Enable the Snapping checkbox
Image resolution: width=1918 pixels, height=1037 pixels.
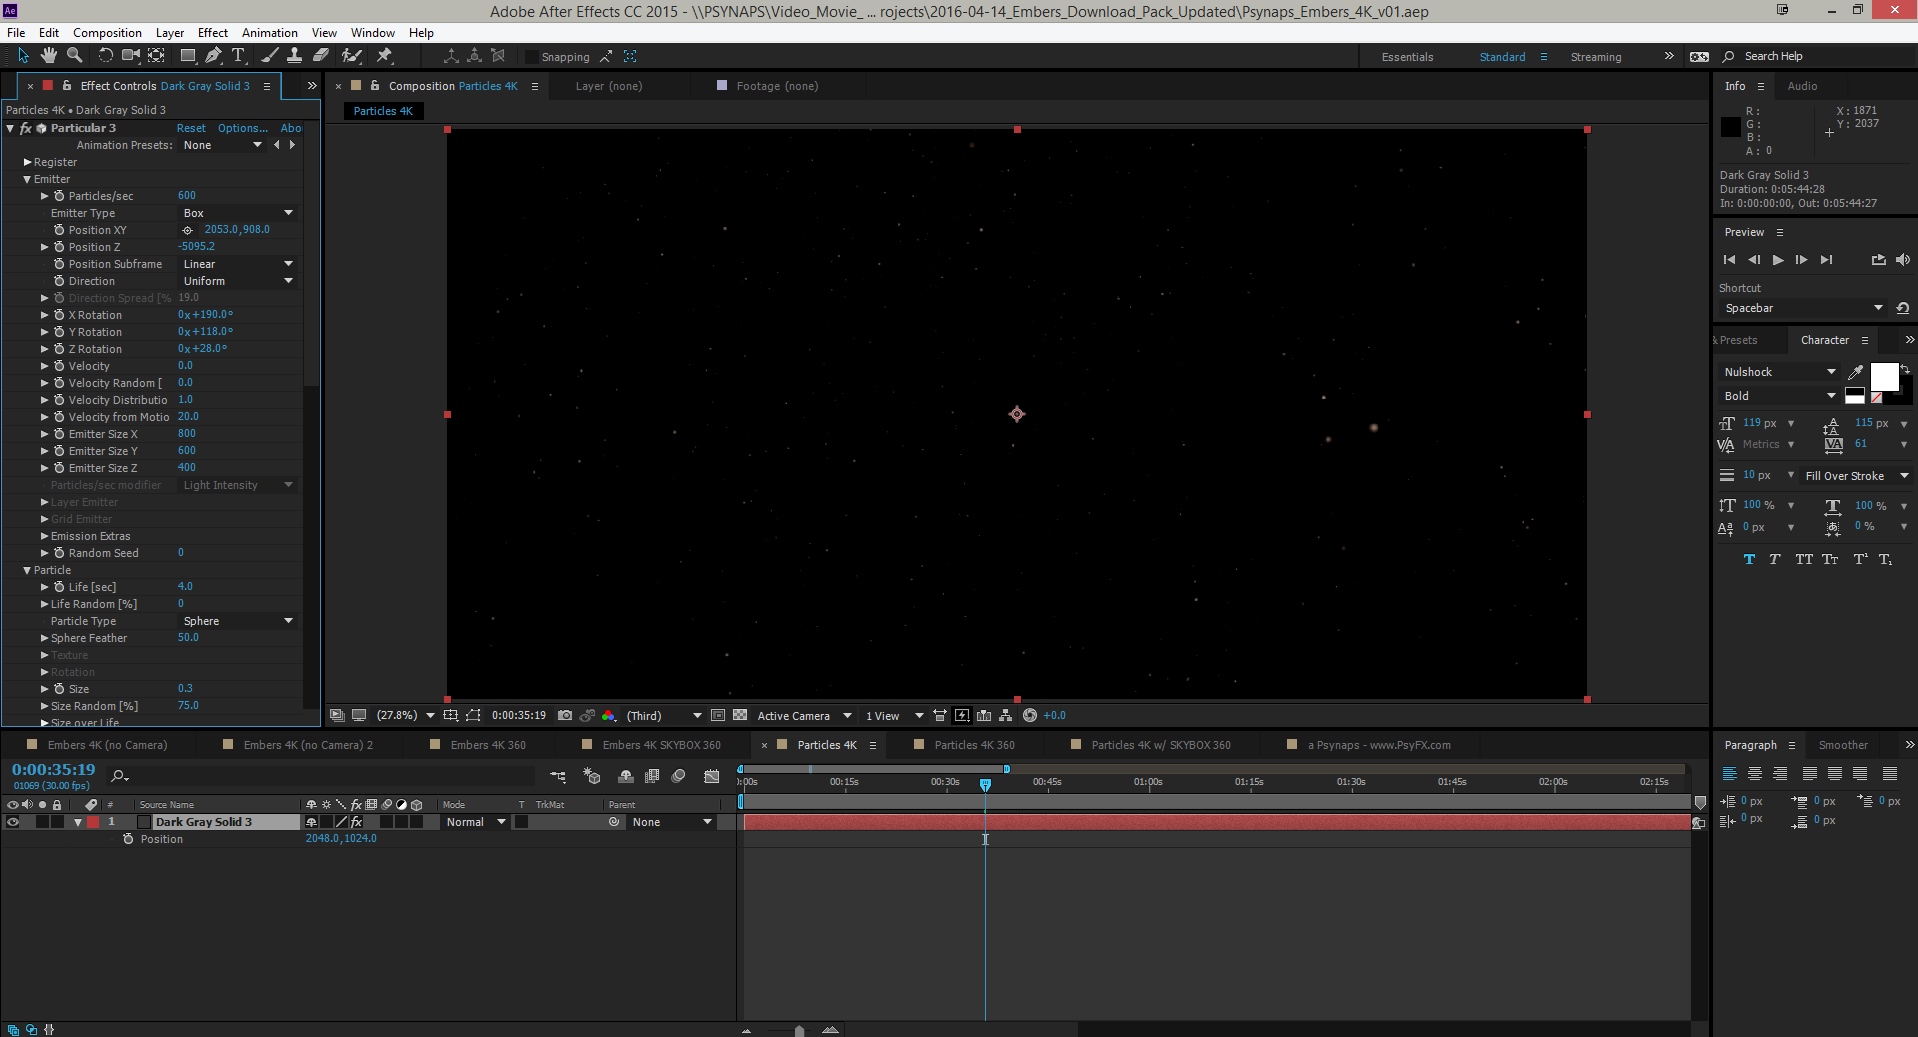532,57
